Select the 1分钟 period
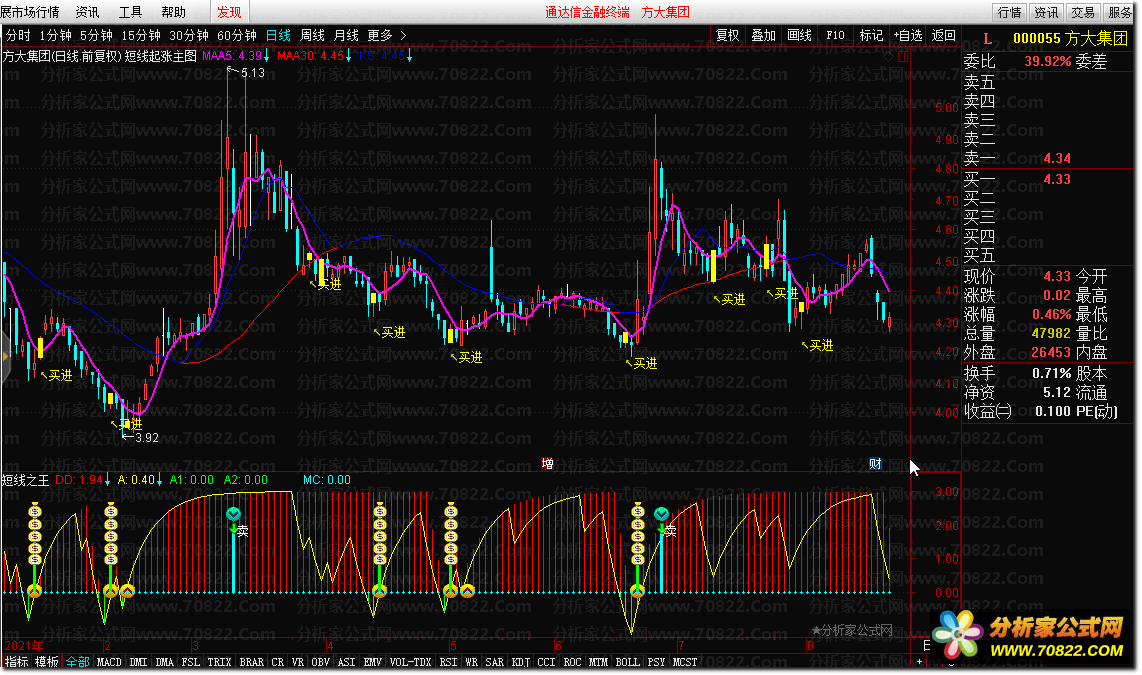 pos(55,35)
